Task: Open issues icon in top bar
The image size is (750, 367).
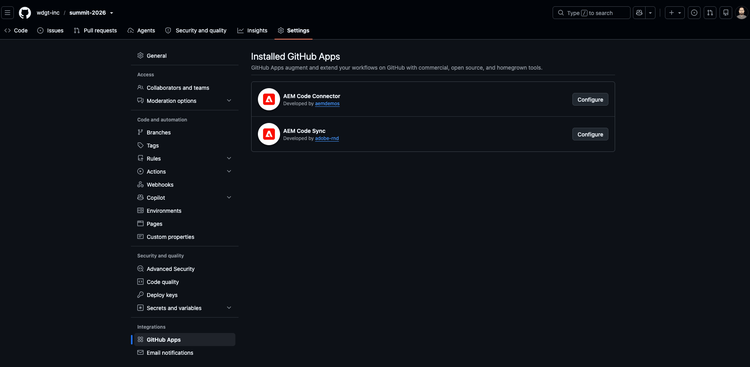Action: coord(694,13)
